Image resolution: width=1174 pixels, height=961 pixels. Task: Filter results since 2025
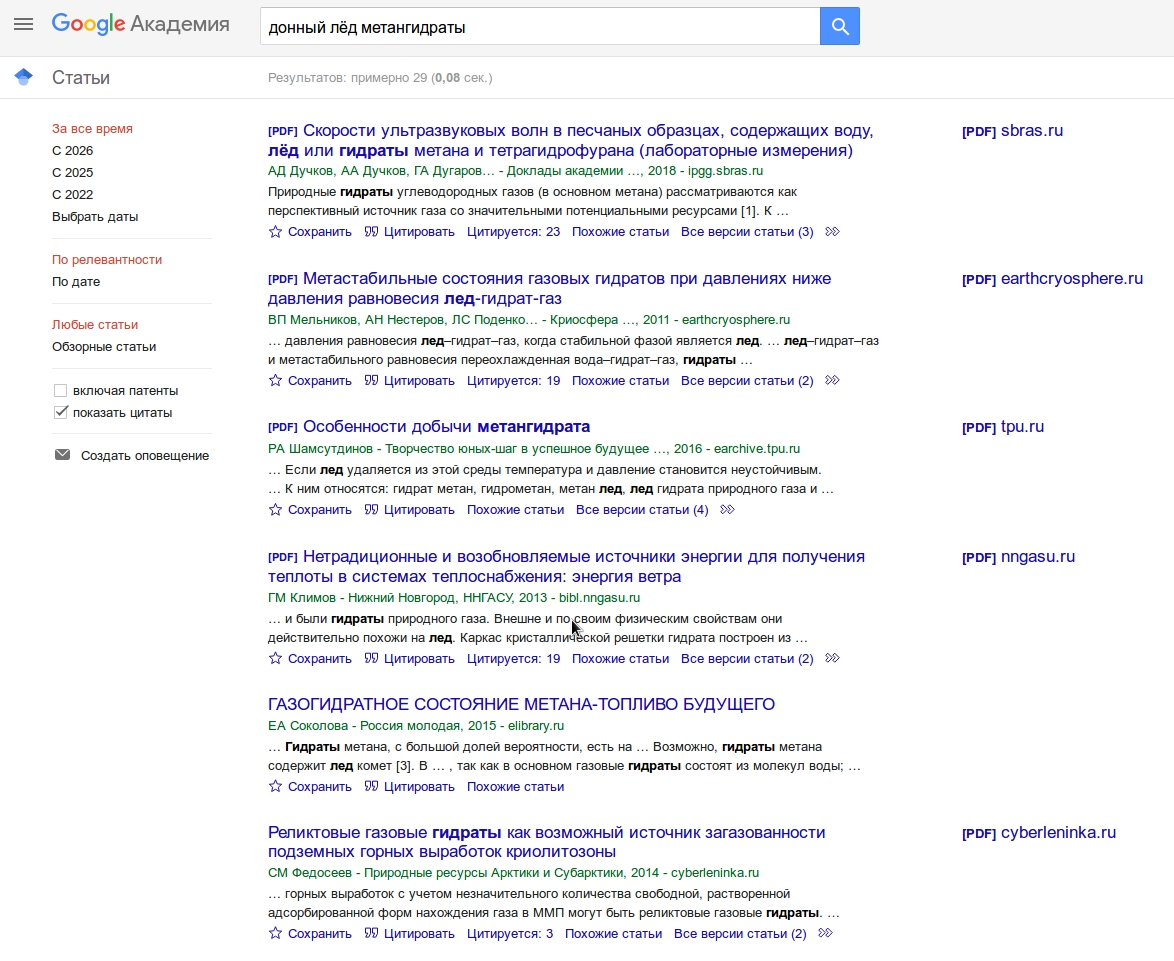(72, 173)
